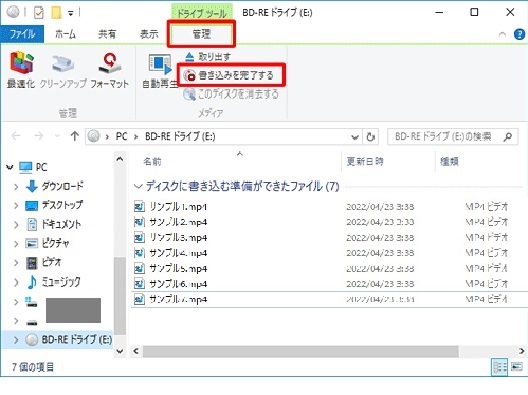Viewport: 528px width, 395px height.
Task: Switch to details view in status bar
Action: click(x=499, y=366)
